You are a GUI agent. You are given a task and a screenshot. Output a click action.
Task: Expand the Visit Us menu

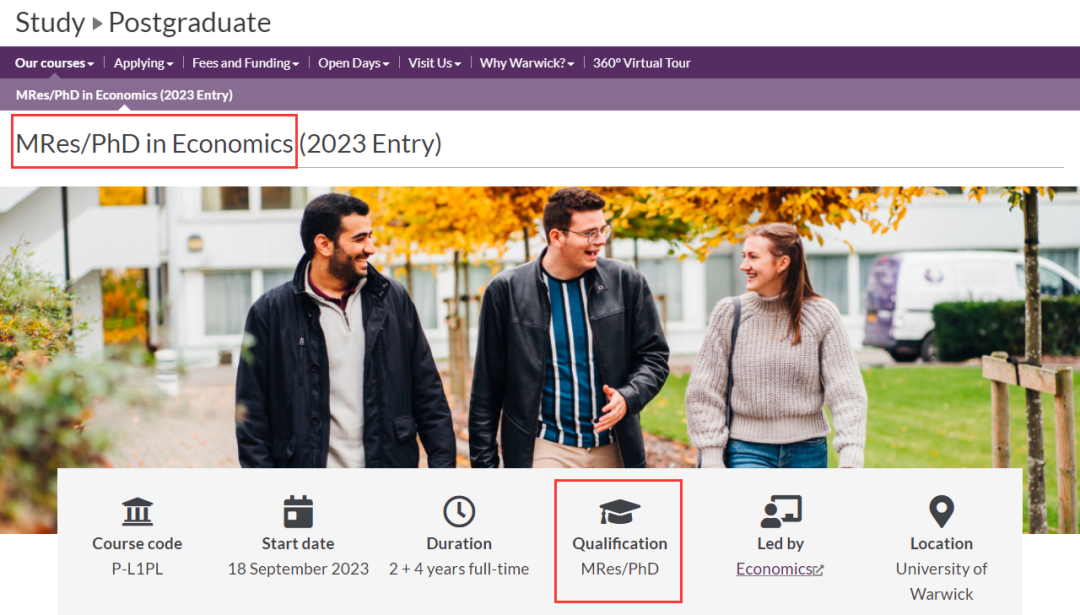click(435, 63)
